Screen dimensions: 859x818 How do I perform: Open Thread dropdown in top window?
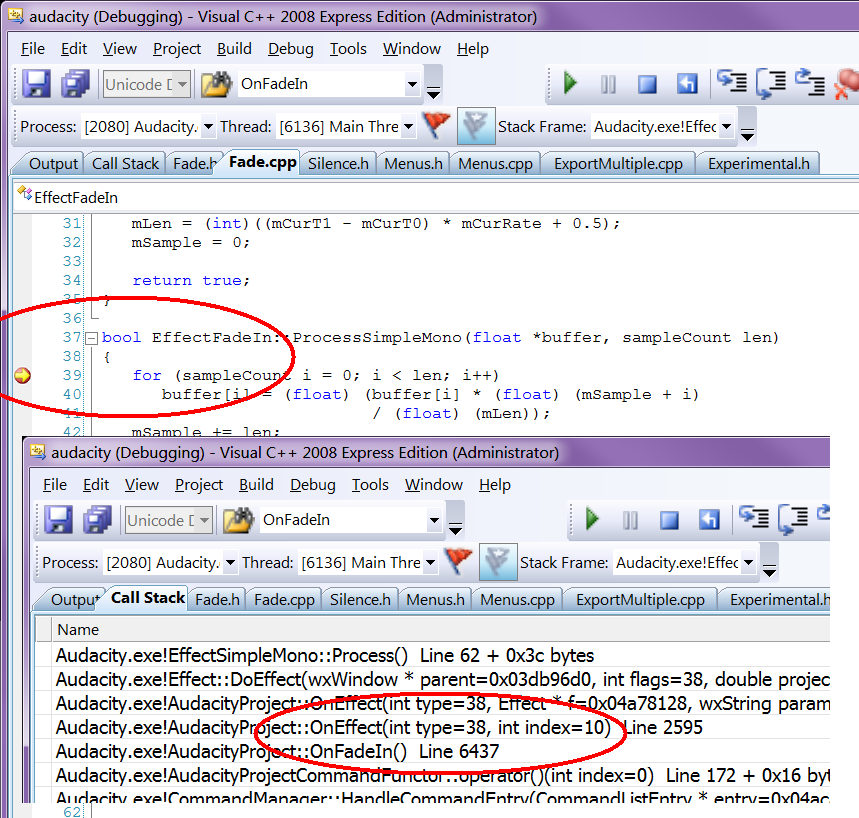click(x=408, y=127)
